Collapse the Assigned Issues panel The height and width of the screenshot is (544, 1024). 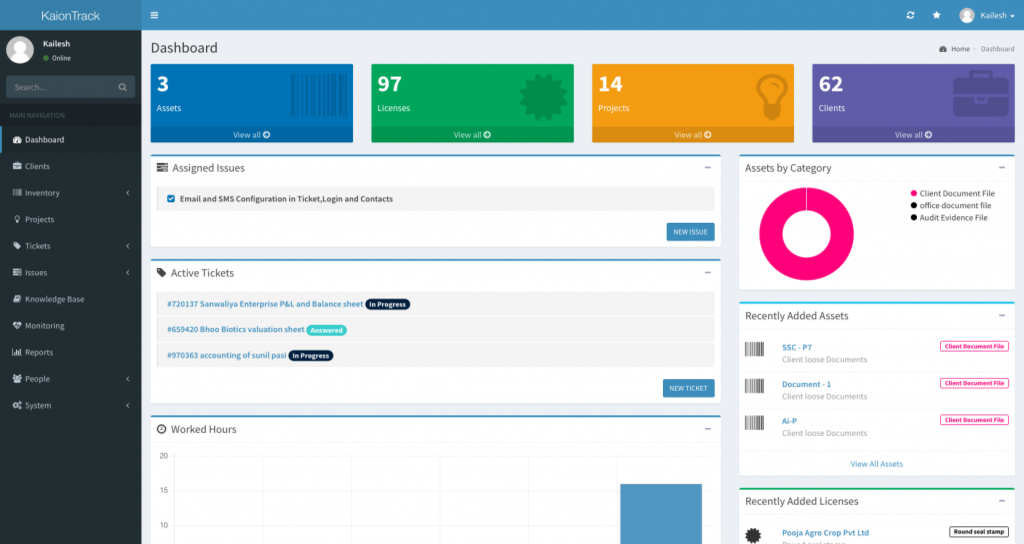pos(707,168)
